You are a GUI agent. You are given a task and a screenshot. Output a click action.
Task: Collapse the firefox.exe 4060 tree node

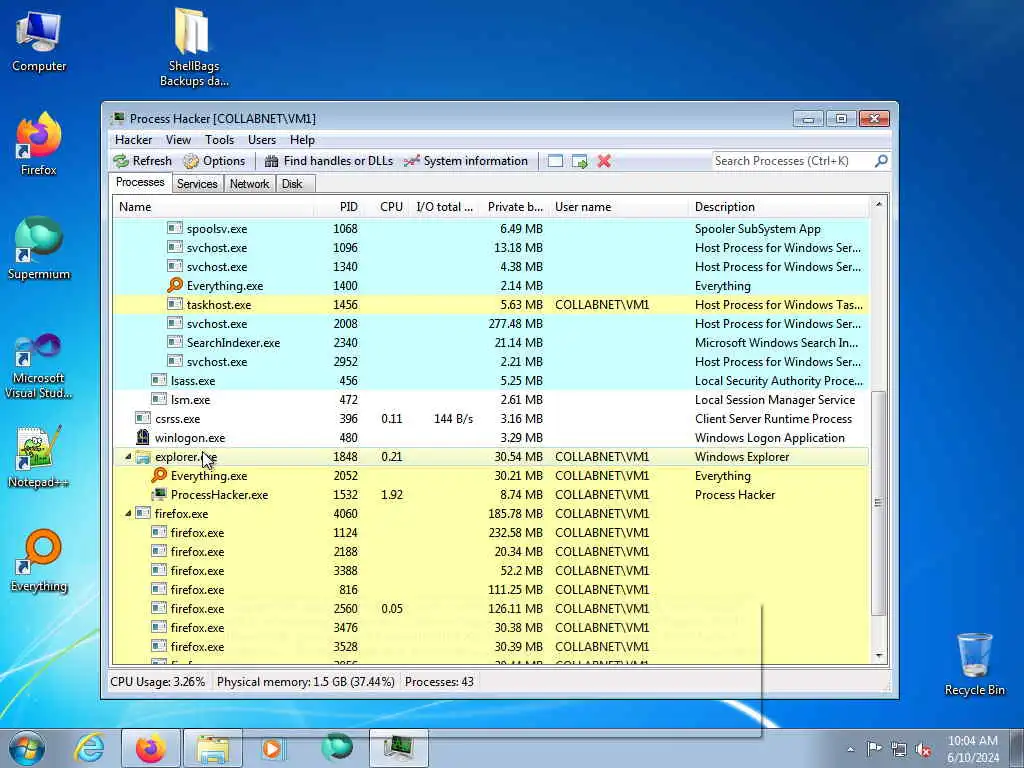click(x=128, y=513)
